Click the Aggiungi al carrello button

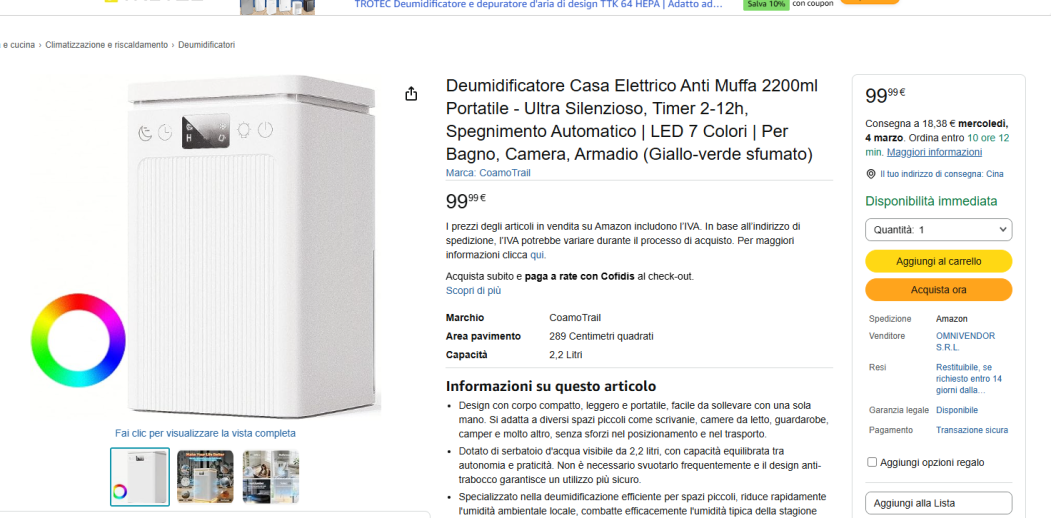pyautogui.click(x=938, y=261)
